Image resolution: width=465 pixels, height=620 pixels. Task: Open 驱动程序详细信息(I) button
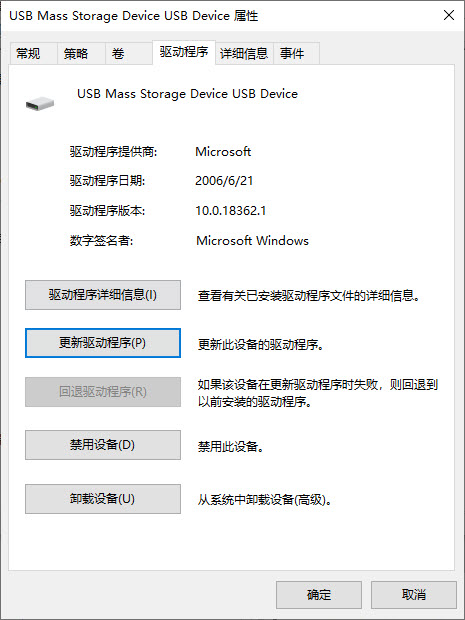[103, 295]
